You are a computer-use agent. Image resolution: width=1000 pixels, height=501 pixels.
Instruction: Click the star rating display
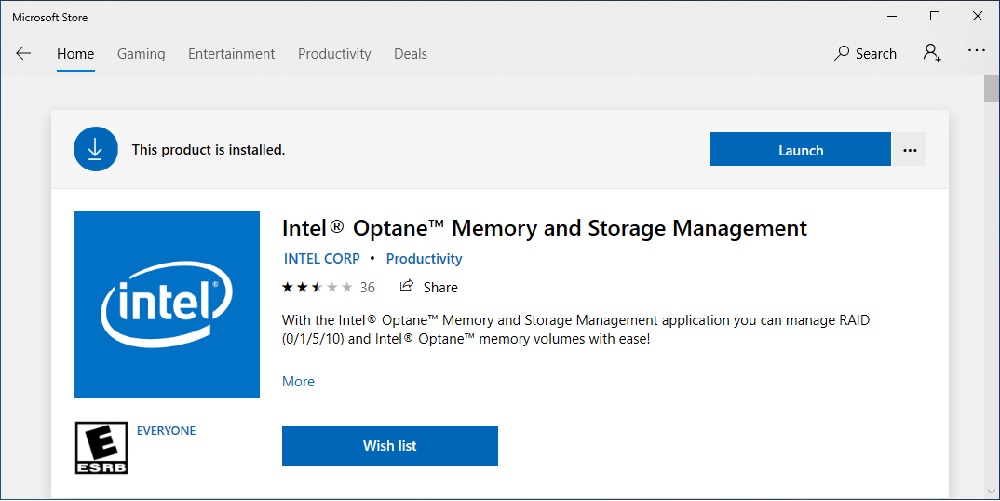coord(317,287)
